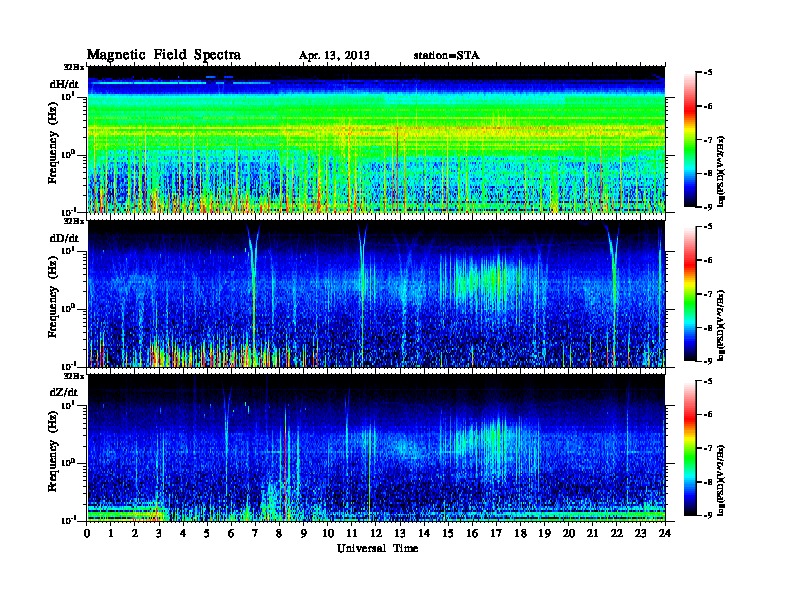Click the 'dH/dt' panel label
792x612 pixels.
tap(64, 84)
